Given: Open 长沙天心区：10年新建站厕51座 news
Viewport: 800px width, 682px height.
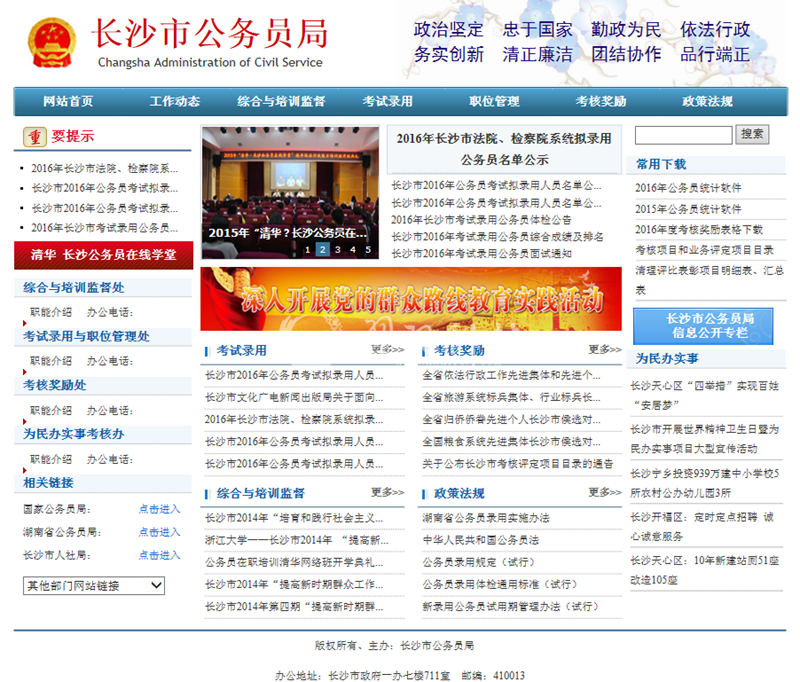Looking at the screenshot, I should [x=705, y=570].
